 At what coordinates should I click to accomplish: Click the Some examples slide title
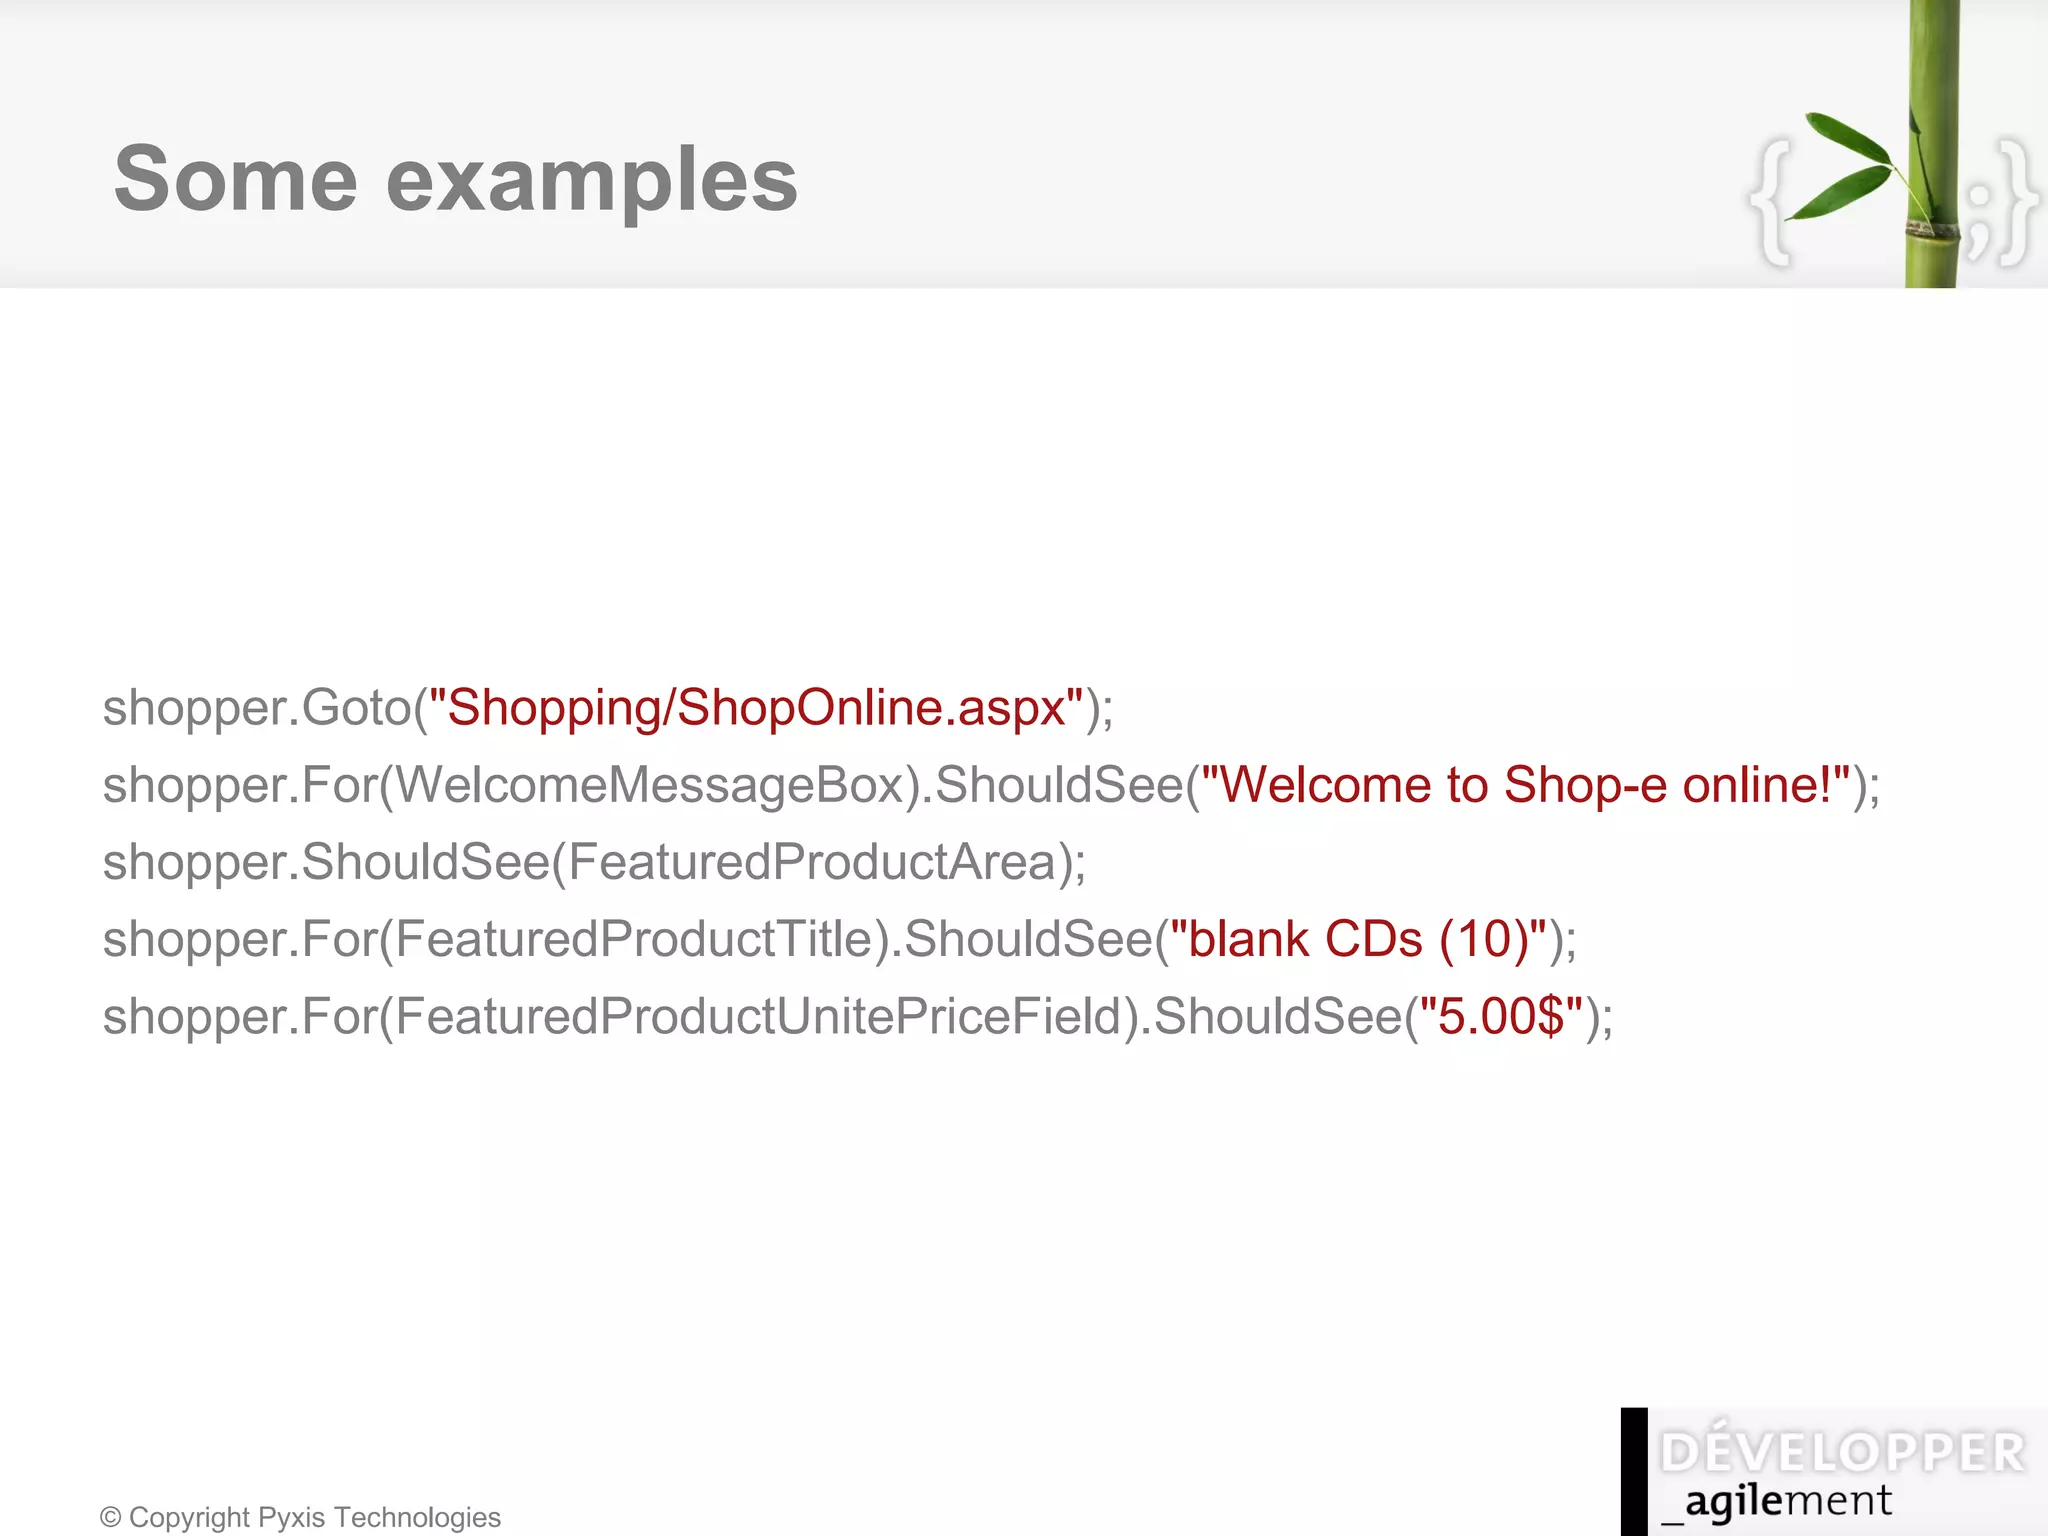pos(456,179)
